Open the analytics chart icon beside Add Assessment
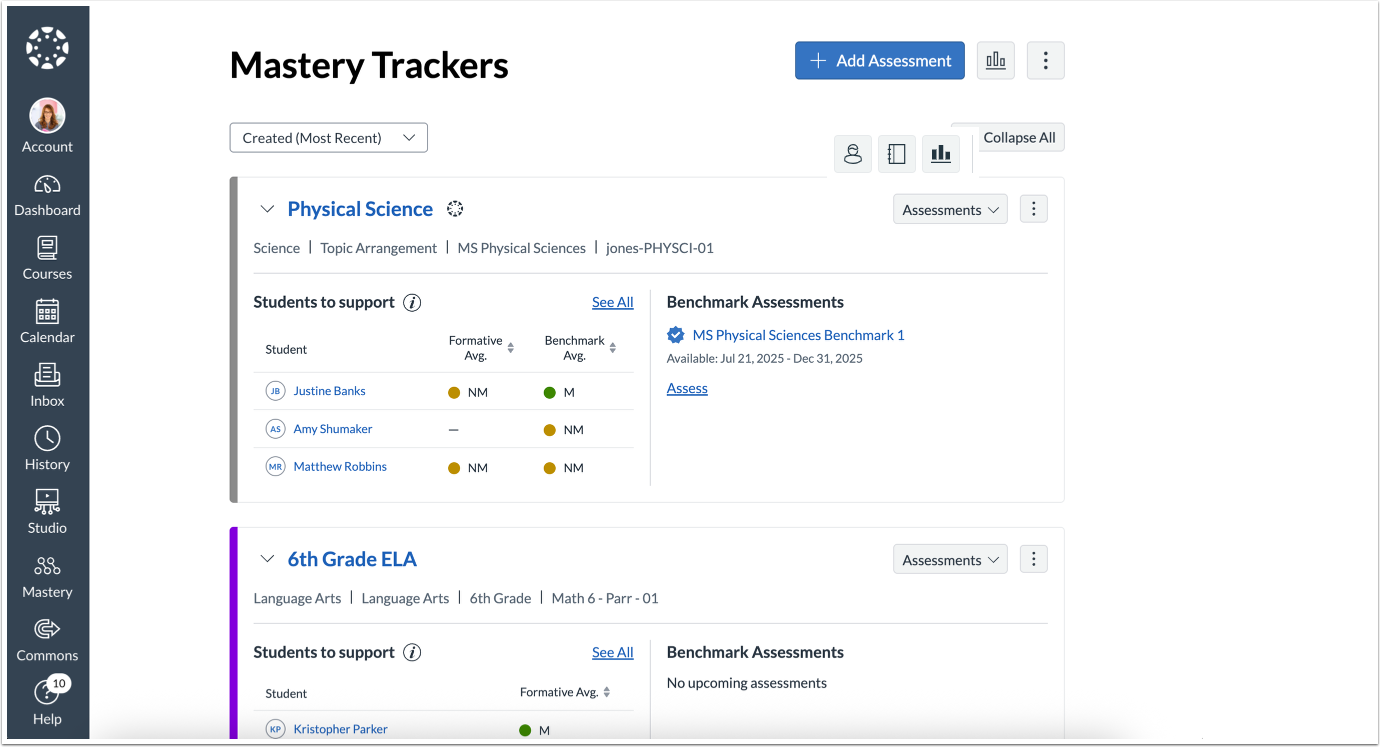The image size is (1380, 747). point(995,60)
